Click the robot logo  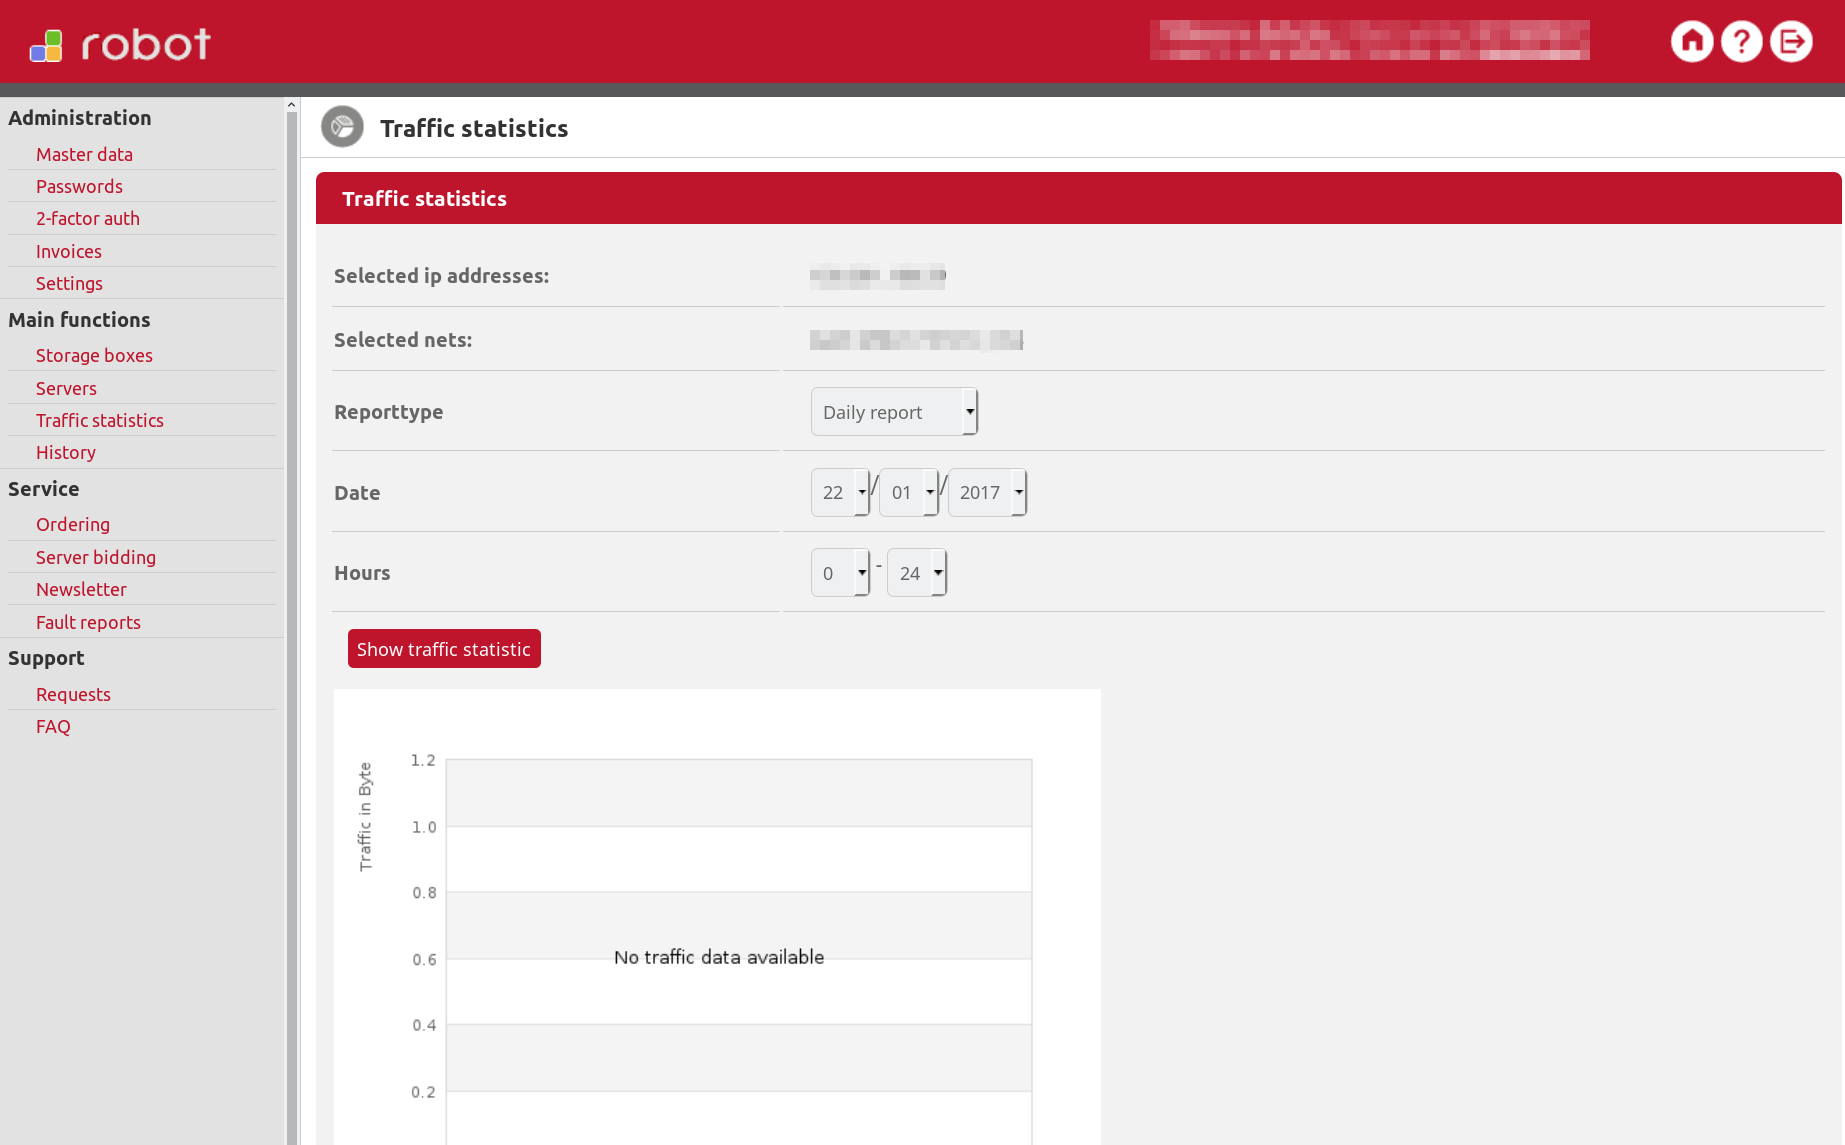pos(120,44)
